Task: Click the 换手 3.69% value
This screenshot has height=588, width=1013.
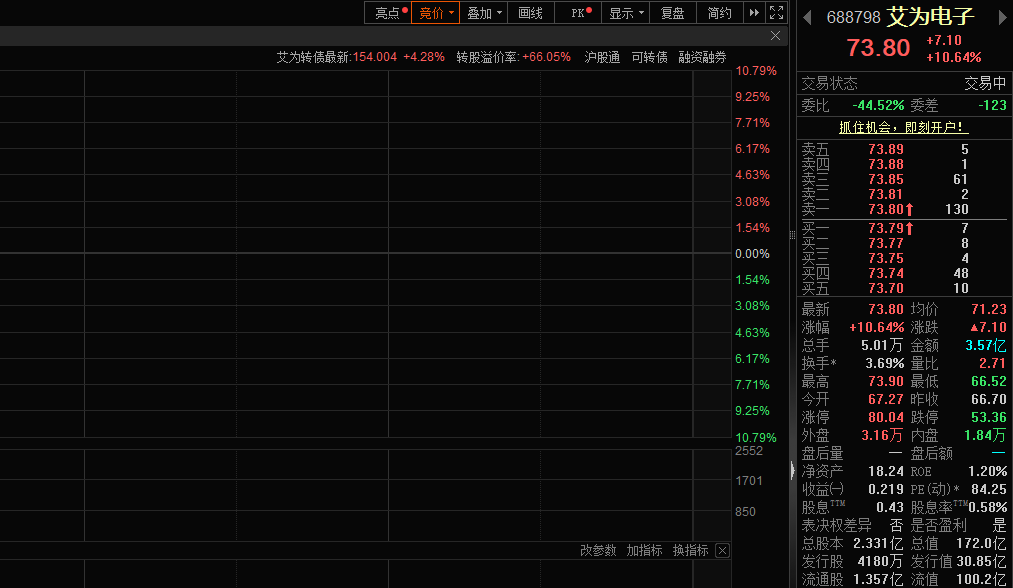Action: pos(884,364)
